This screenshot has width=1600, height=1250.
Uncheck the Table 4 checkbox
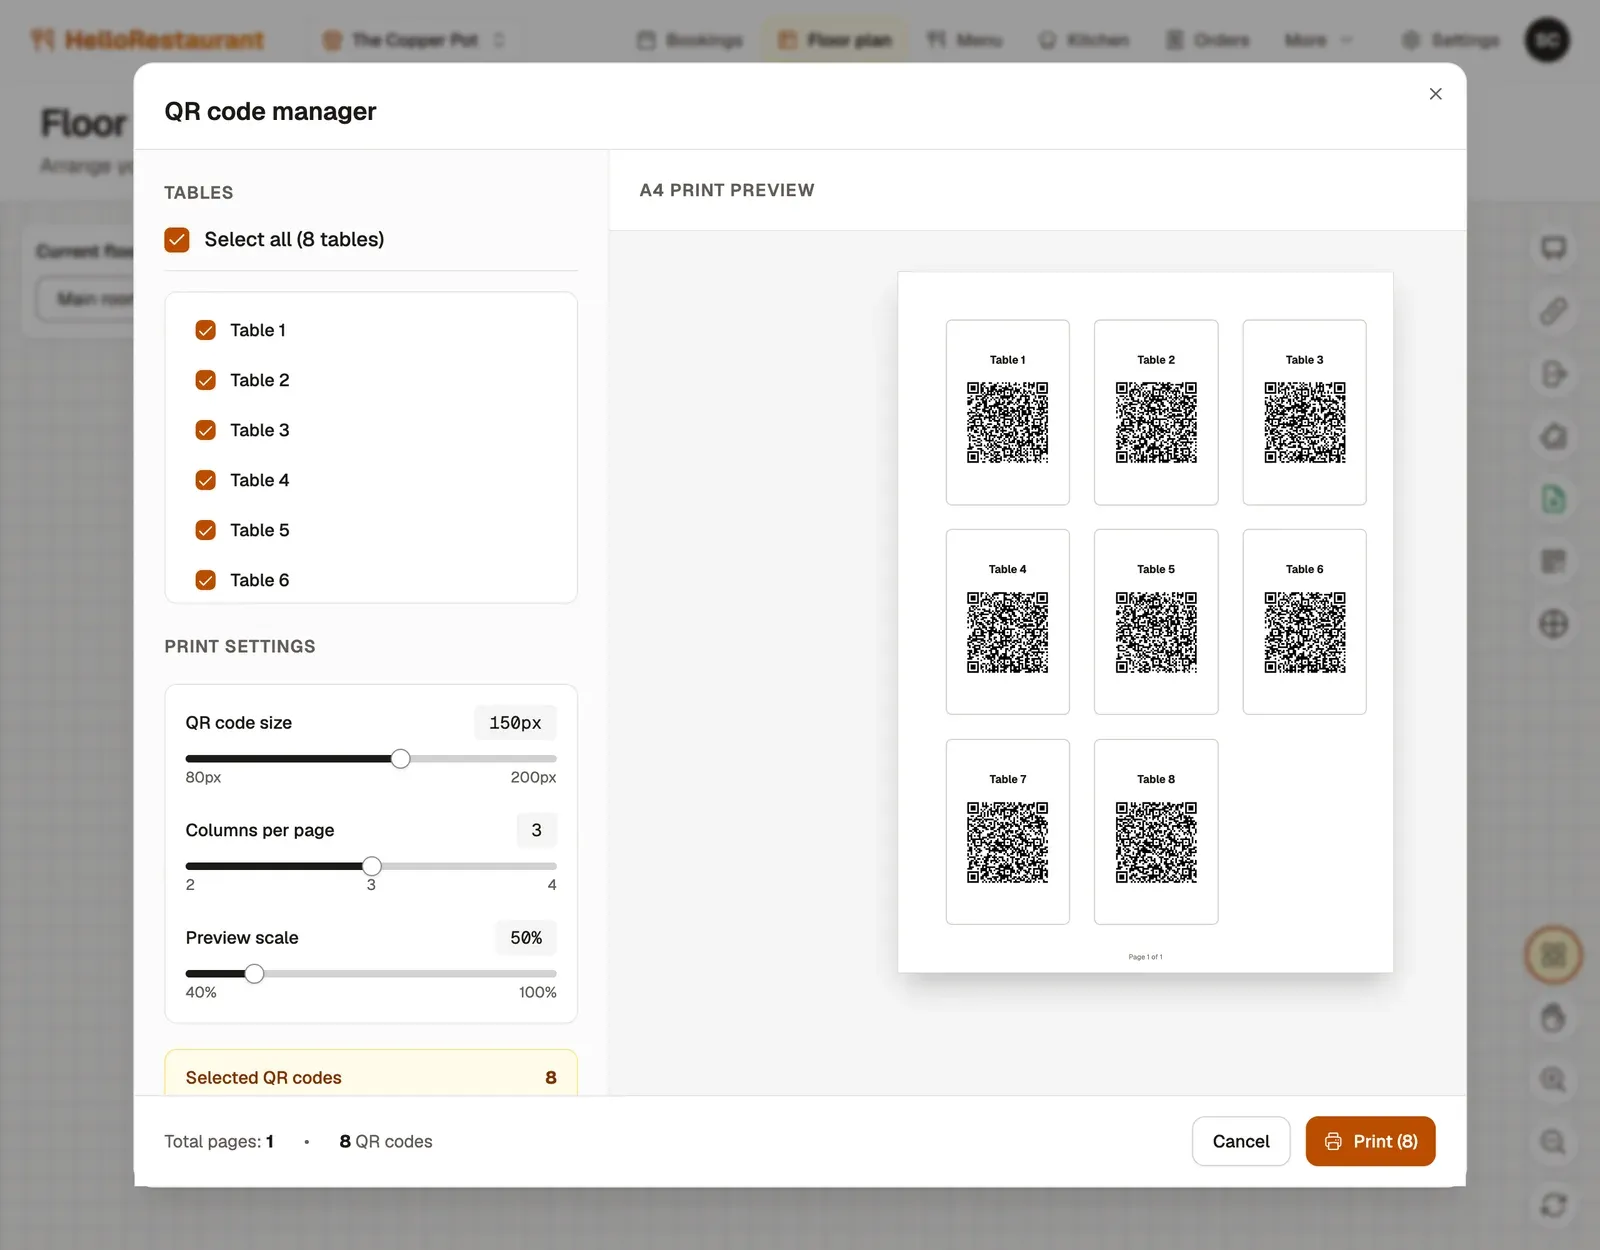pos(206,480)
